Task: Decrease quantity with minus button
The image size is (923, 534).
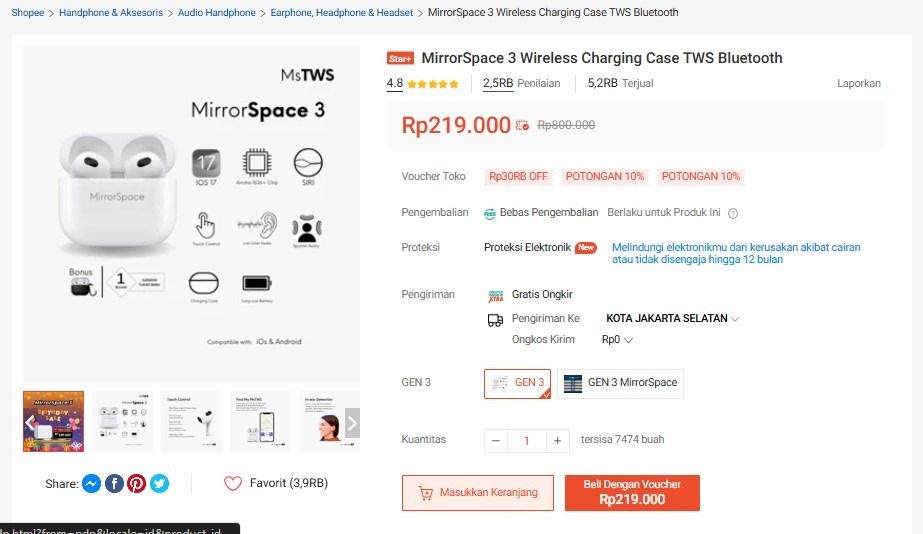Action: click(496, 440)
